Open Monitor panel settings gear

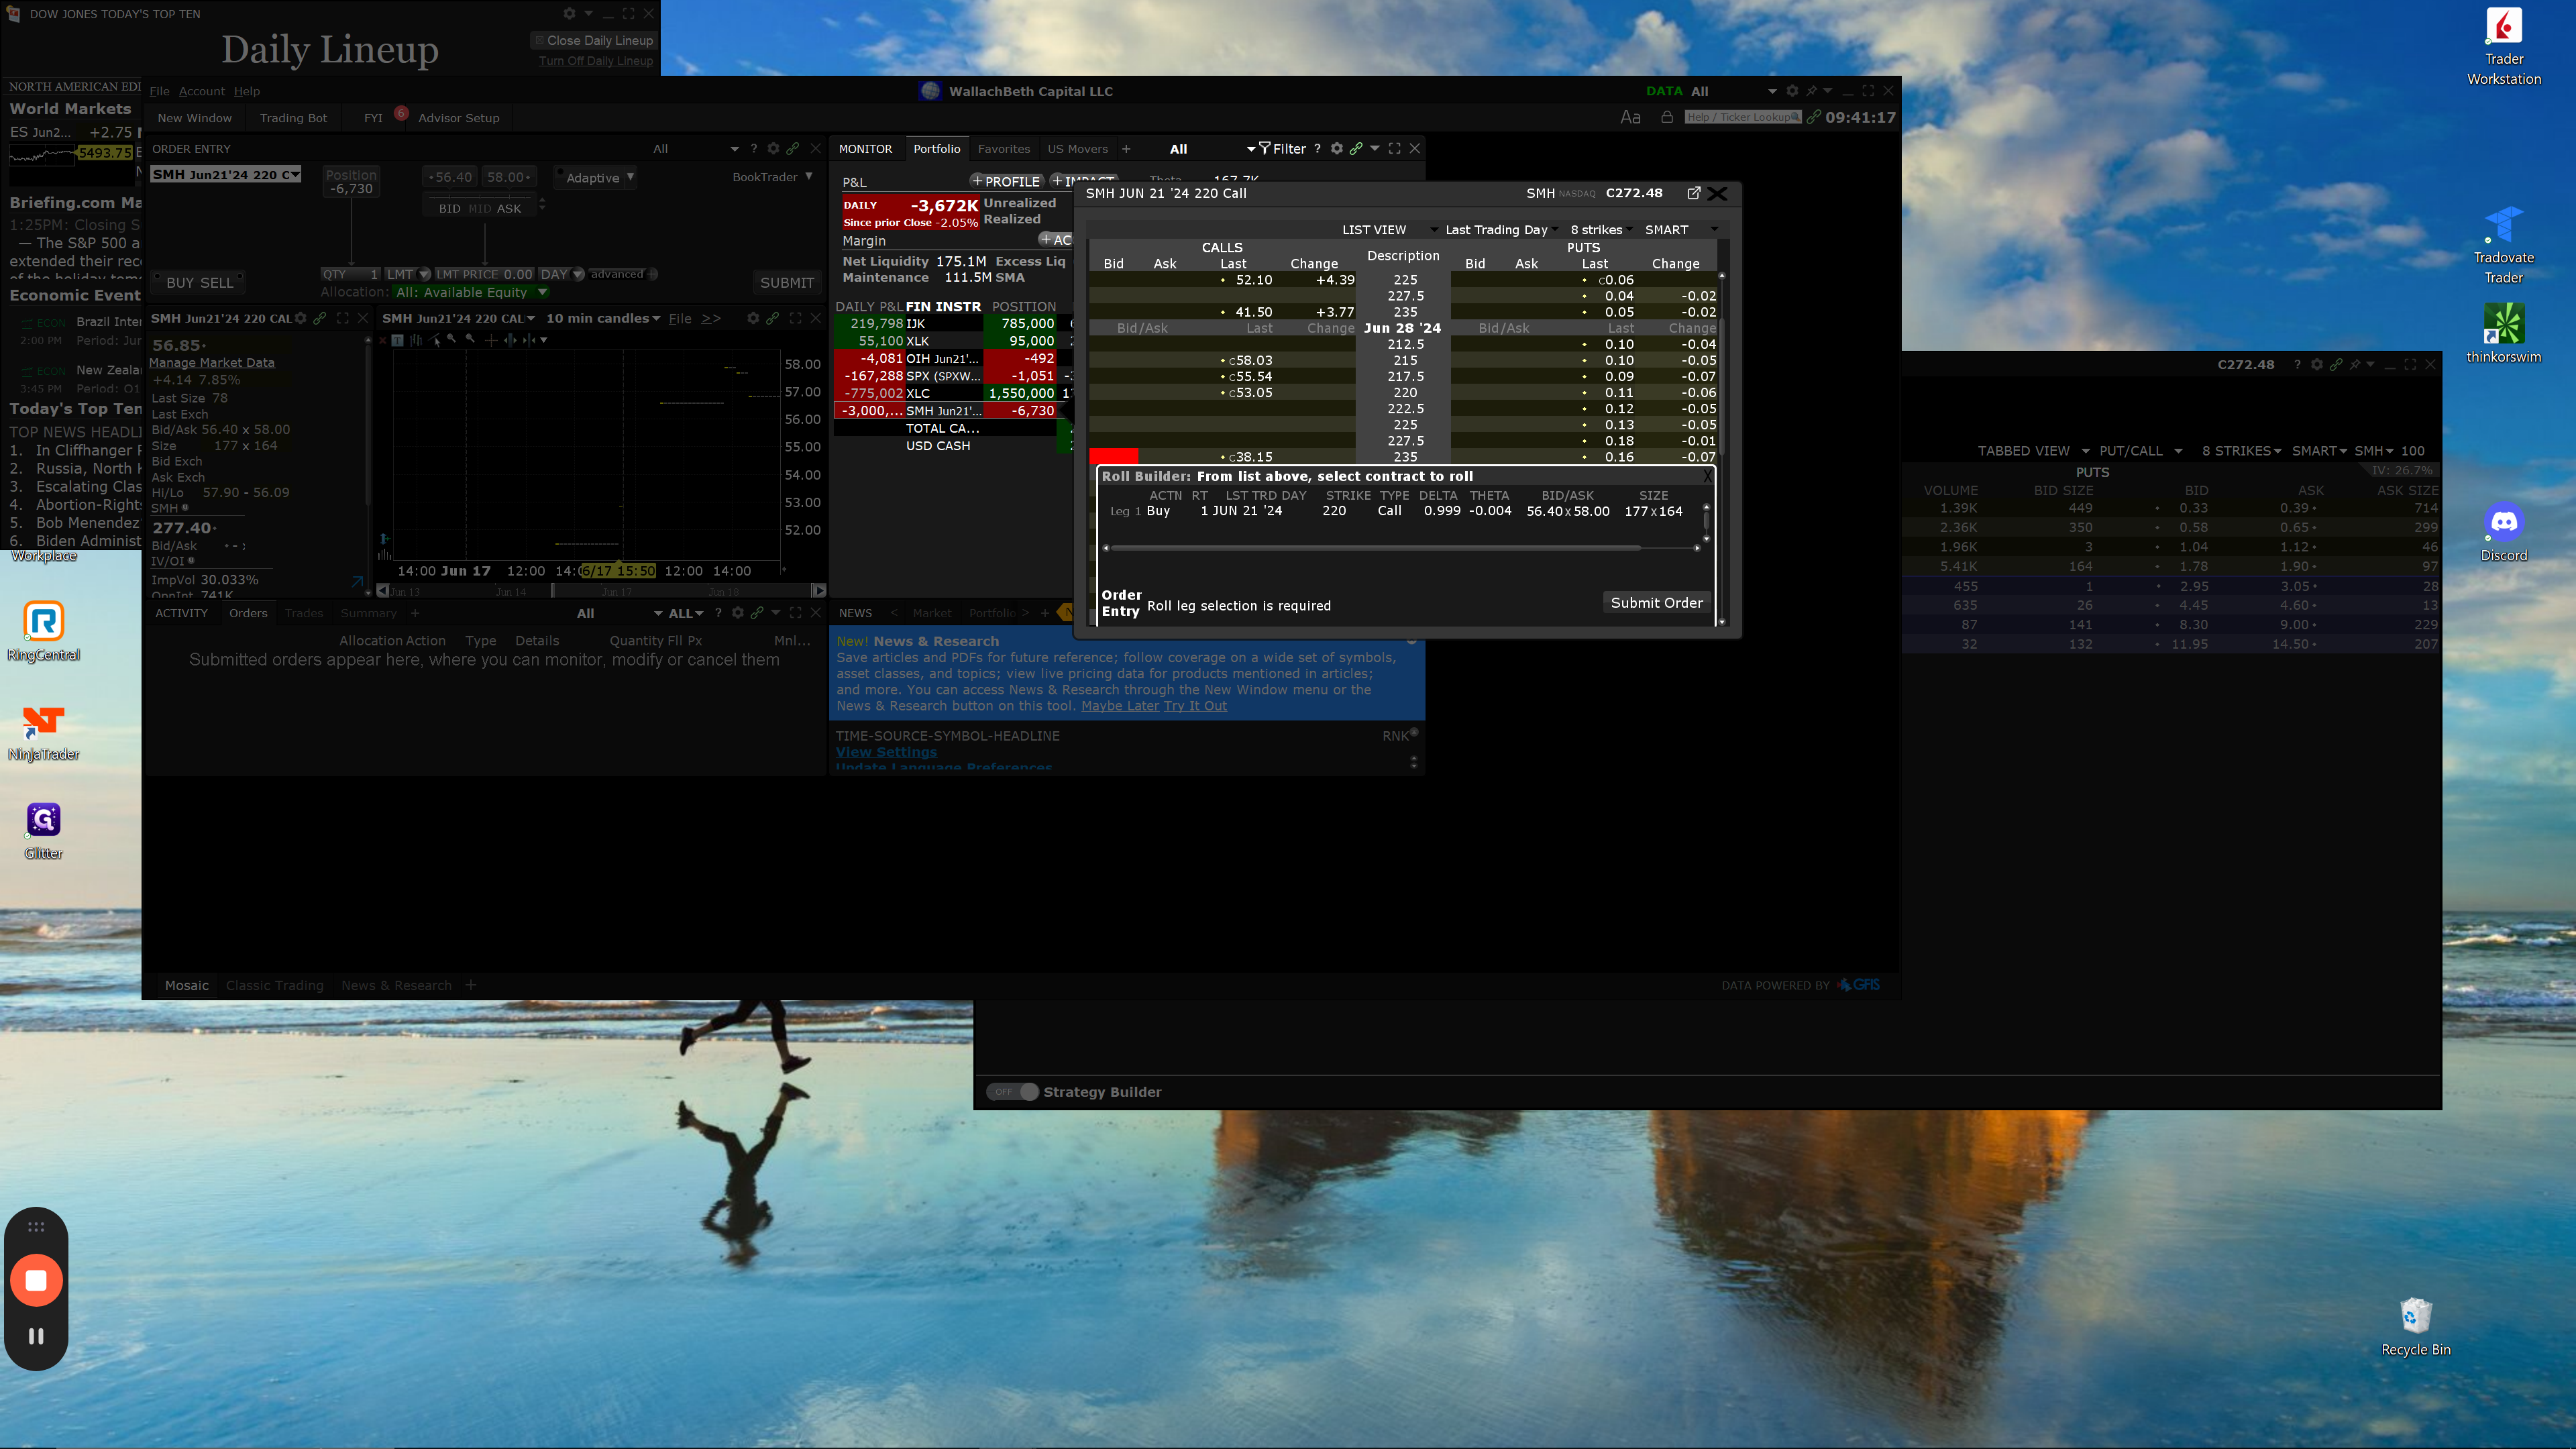point(1336,148)
